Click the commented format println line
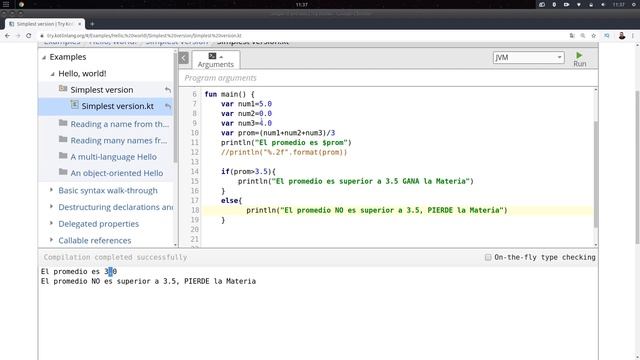The height and width of the screenshot is (360, 640). click(x=284, y=152)
